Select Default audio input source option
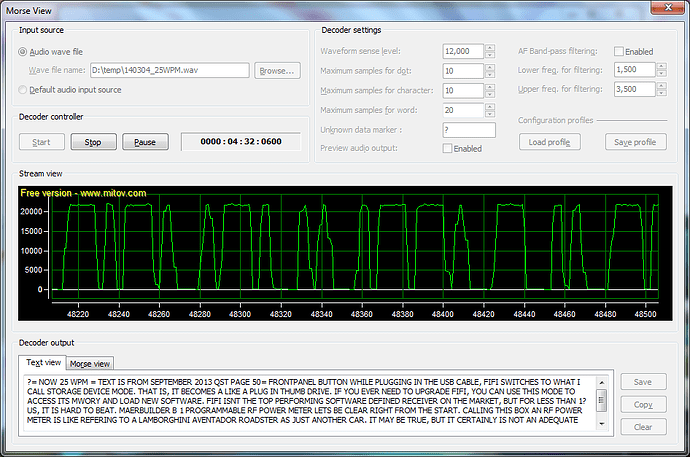The height and width of the screenshot is (457, 690). coord(24,90)
